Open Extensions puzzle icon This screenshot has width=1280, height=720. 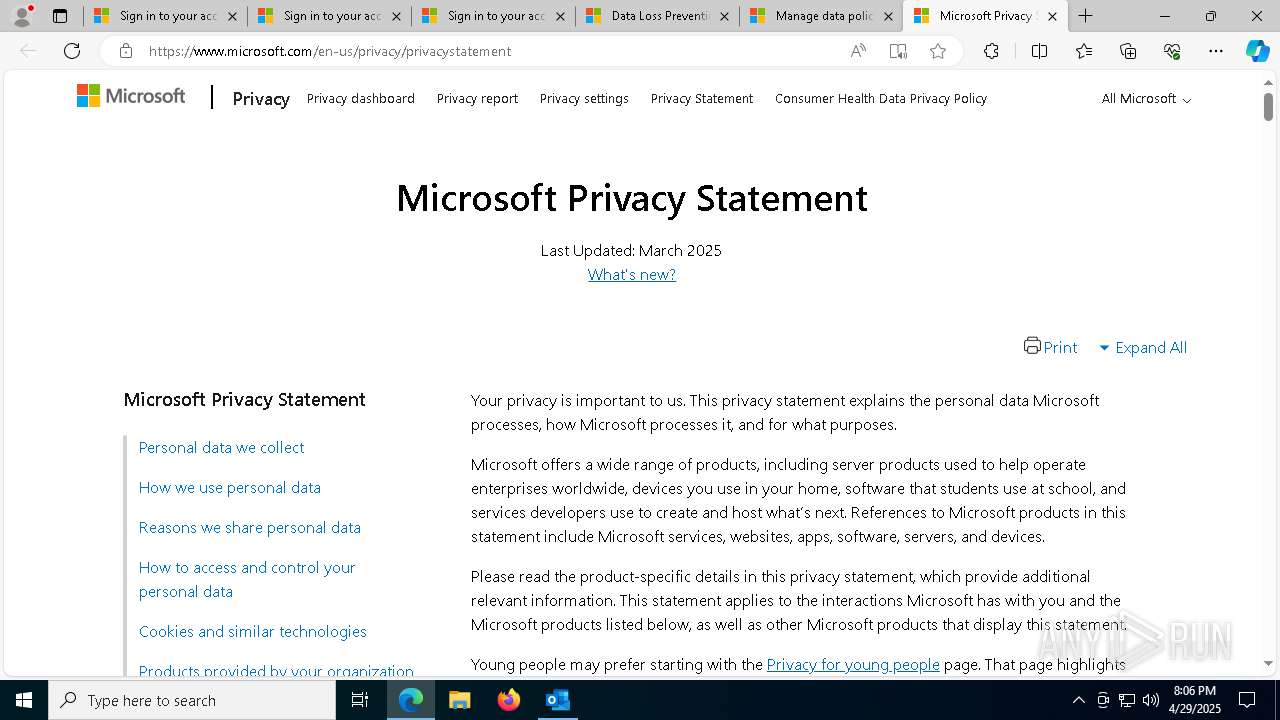click(x=991, y=51)
